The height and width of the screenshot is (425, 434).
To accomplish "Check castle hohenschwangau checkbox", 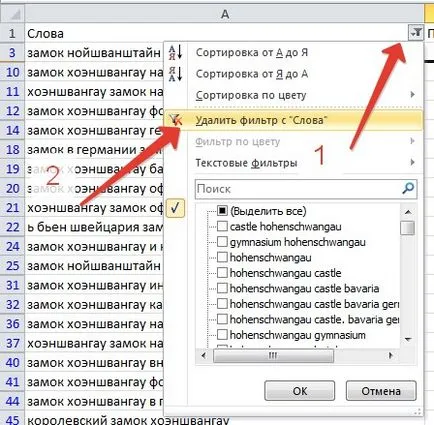I will tap(222, 226).
